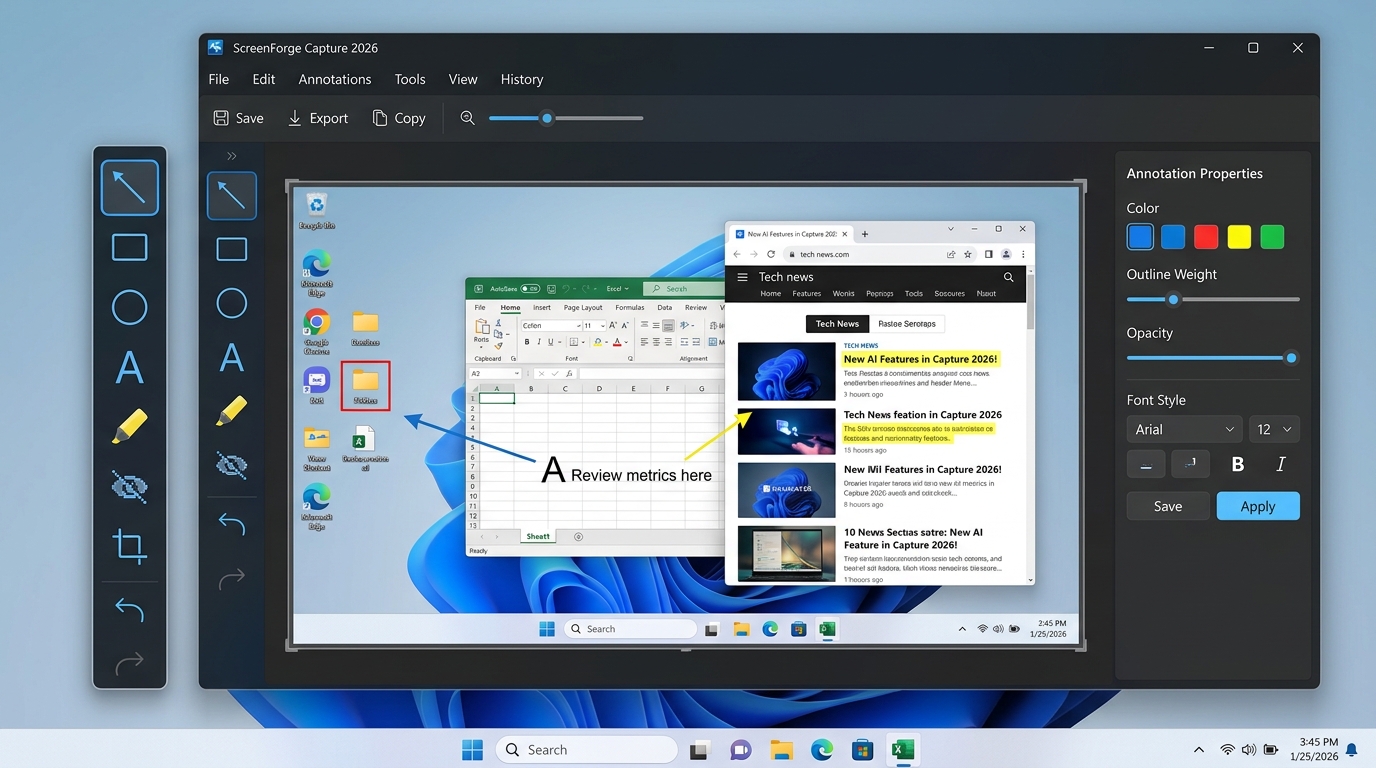Click the Outline Weight slider handle

coord(1174,299)
